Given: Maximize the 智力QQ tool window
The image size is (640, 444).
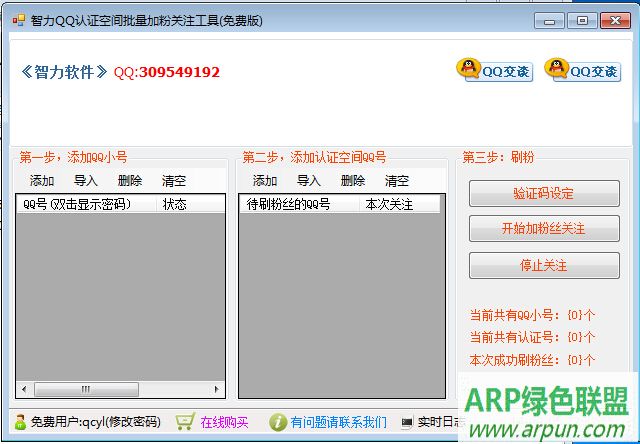Looking at the screenshot, I should (582, 21).
